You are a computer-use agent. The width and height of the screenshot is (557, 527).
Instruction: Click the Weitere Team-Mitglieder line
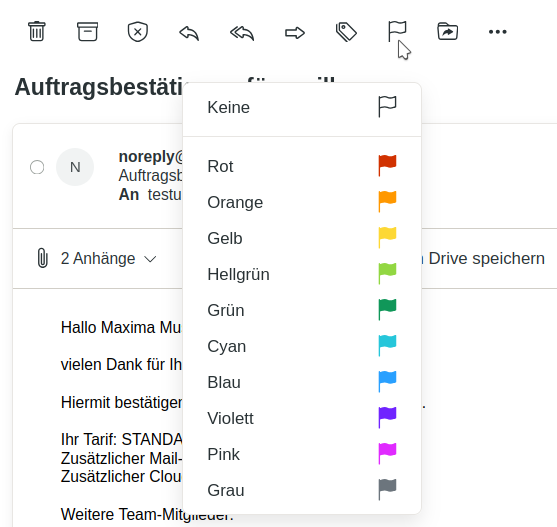pos(147,514)
